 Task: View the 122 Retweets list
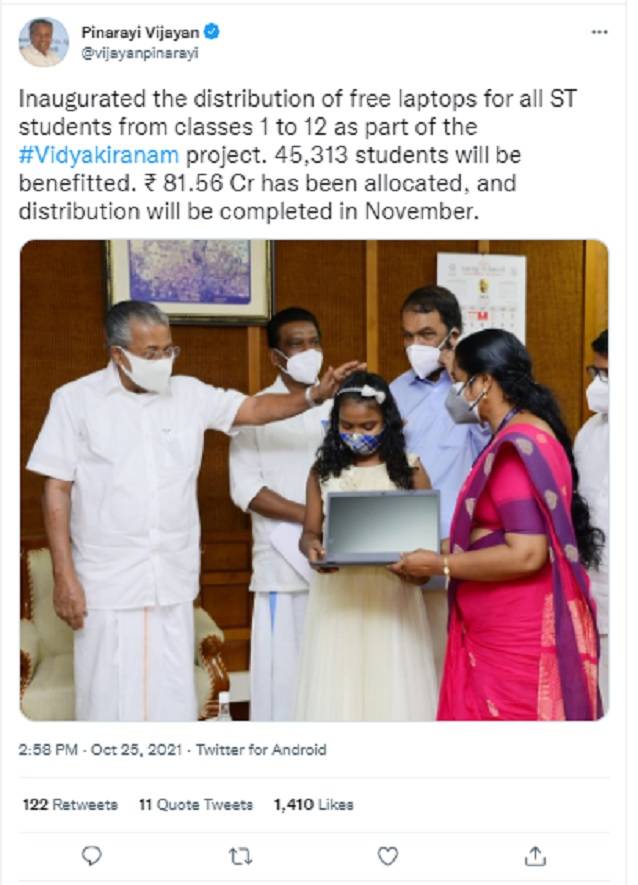click(x=70, y=804)
